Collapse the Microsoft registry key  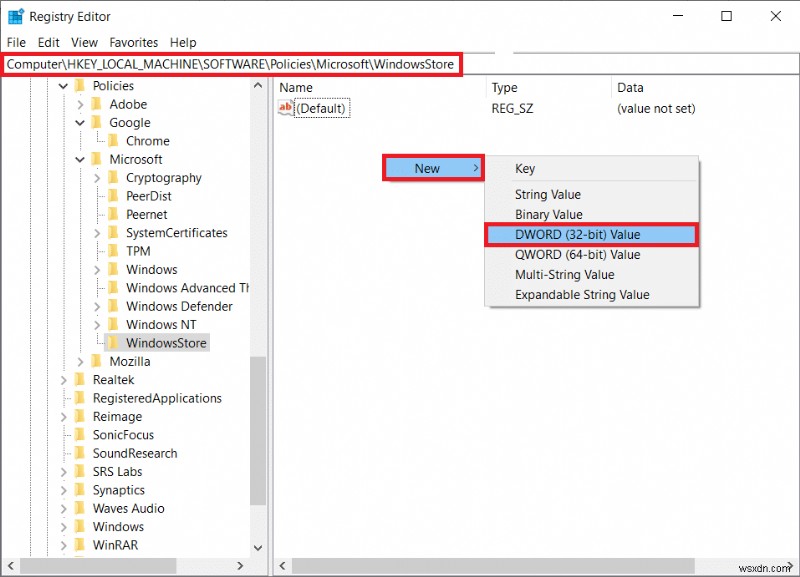[79, 159]
